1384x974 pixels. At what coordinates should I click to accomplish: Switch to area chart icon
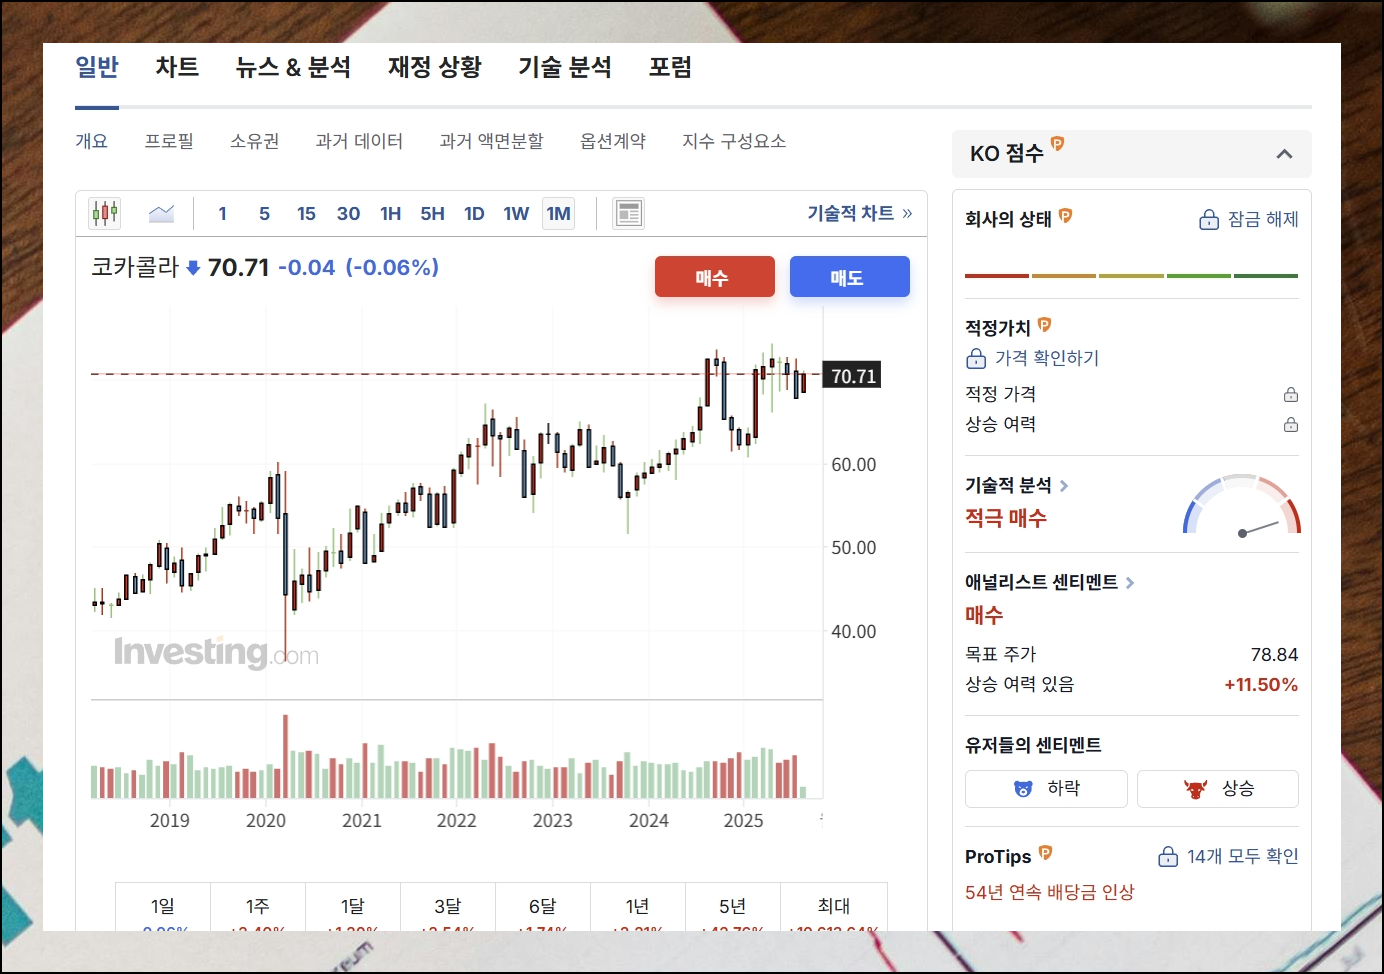[161, 213]
